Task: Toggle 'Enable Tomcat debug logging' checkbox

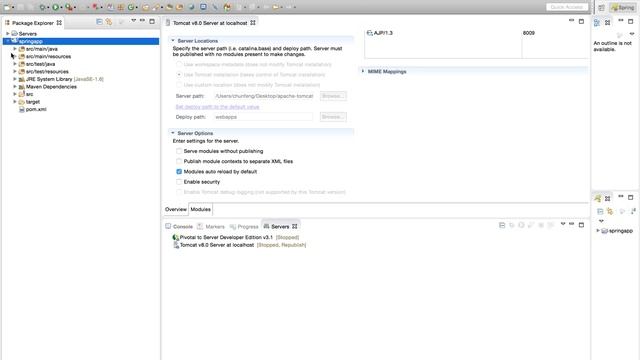Action: 179,192
